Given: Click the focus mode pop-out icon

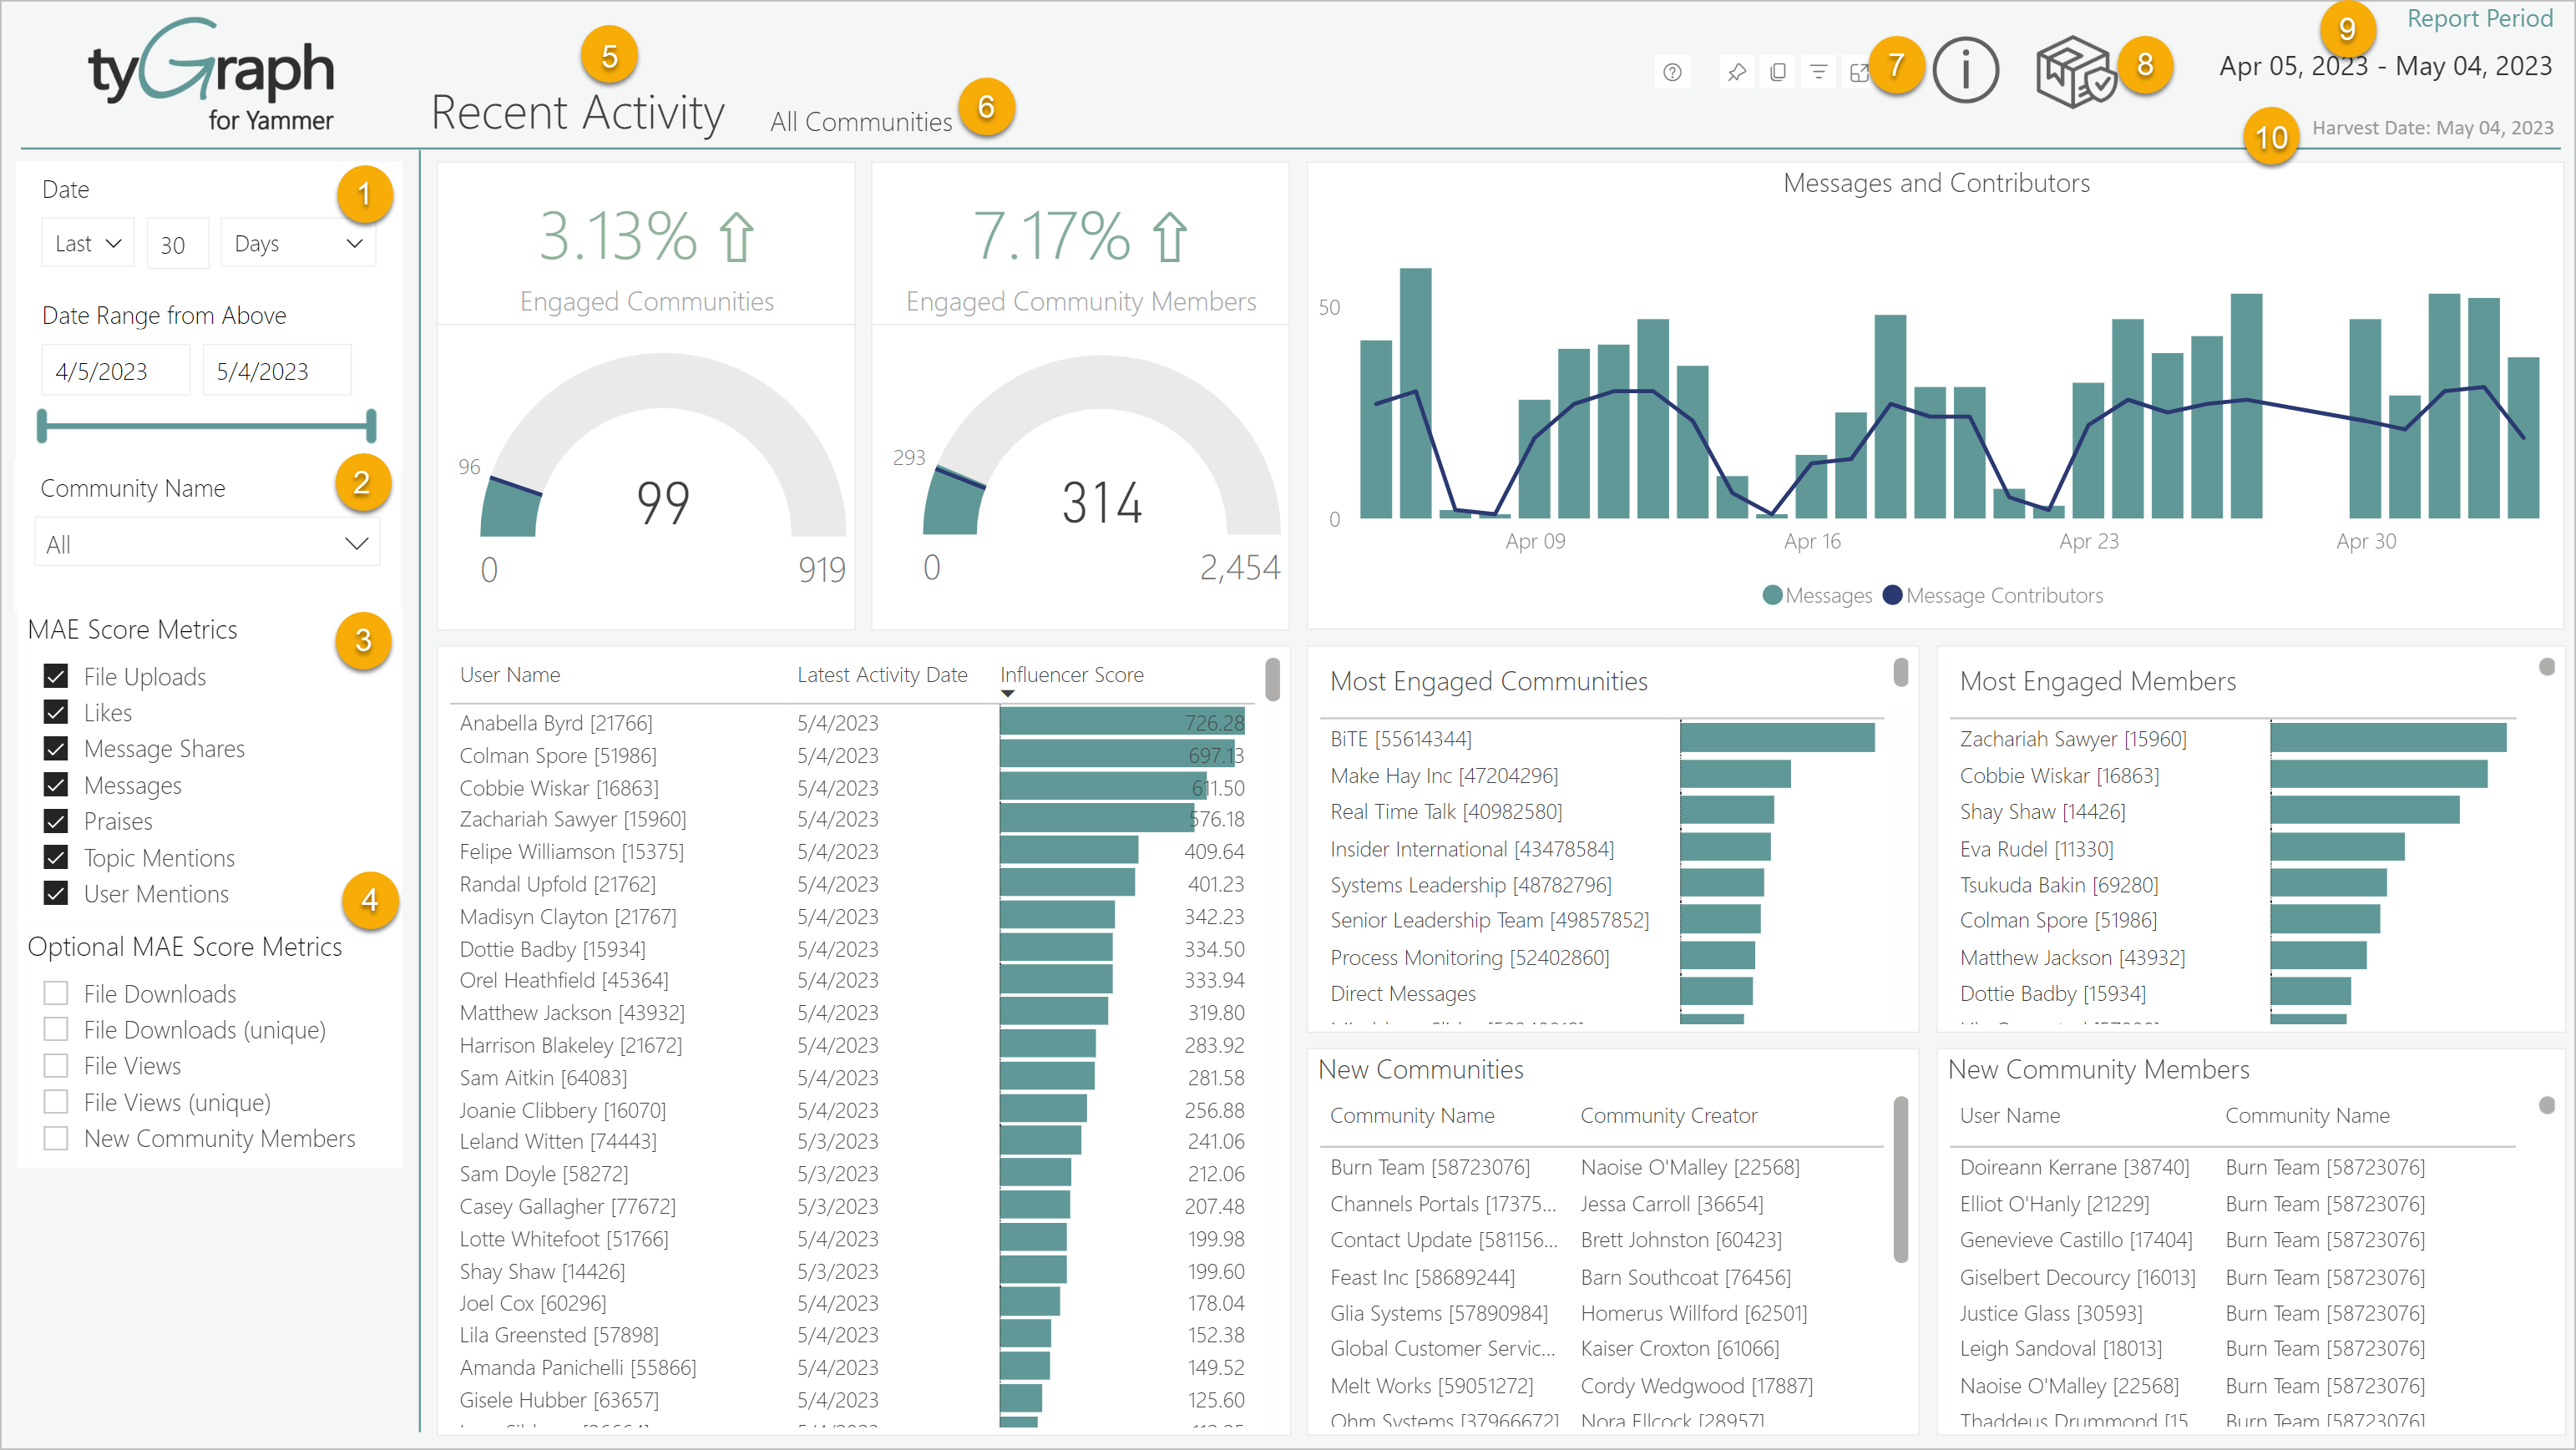Looking at the screenshot, I should [x=1859, y=72].
